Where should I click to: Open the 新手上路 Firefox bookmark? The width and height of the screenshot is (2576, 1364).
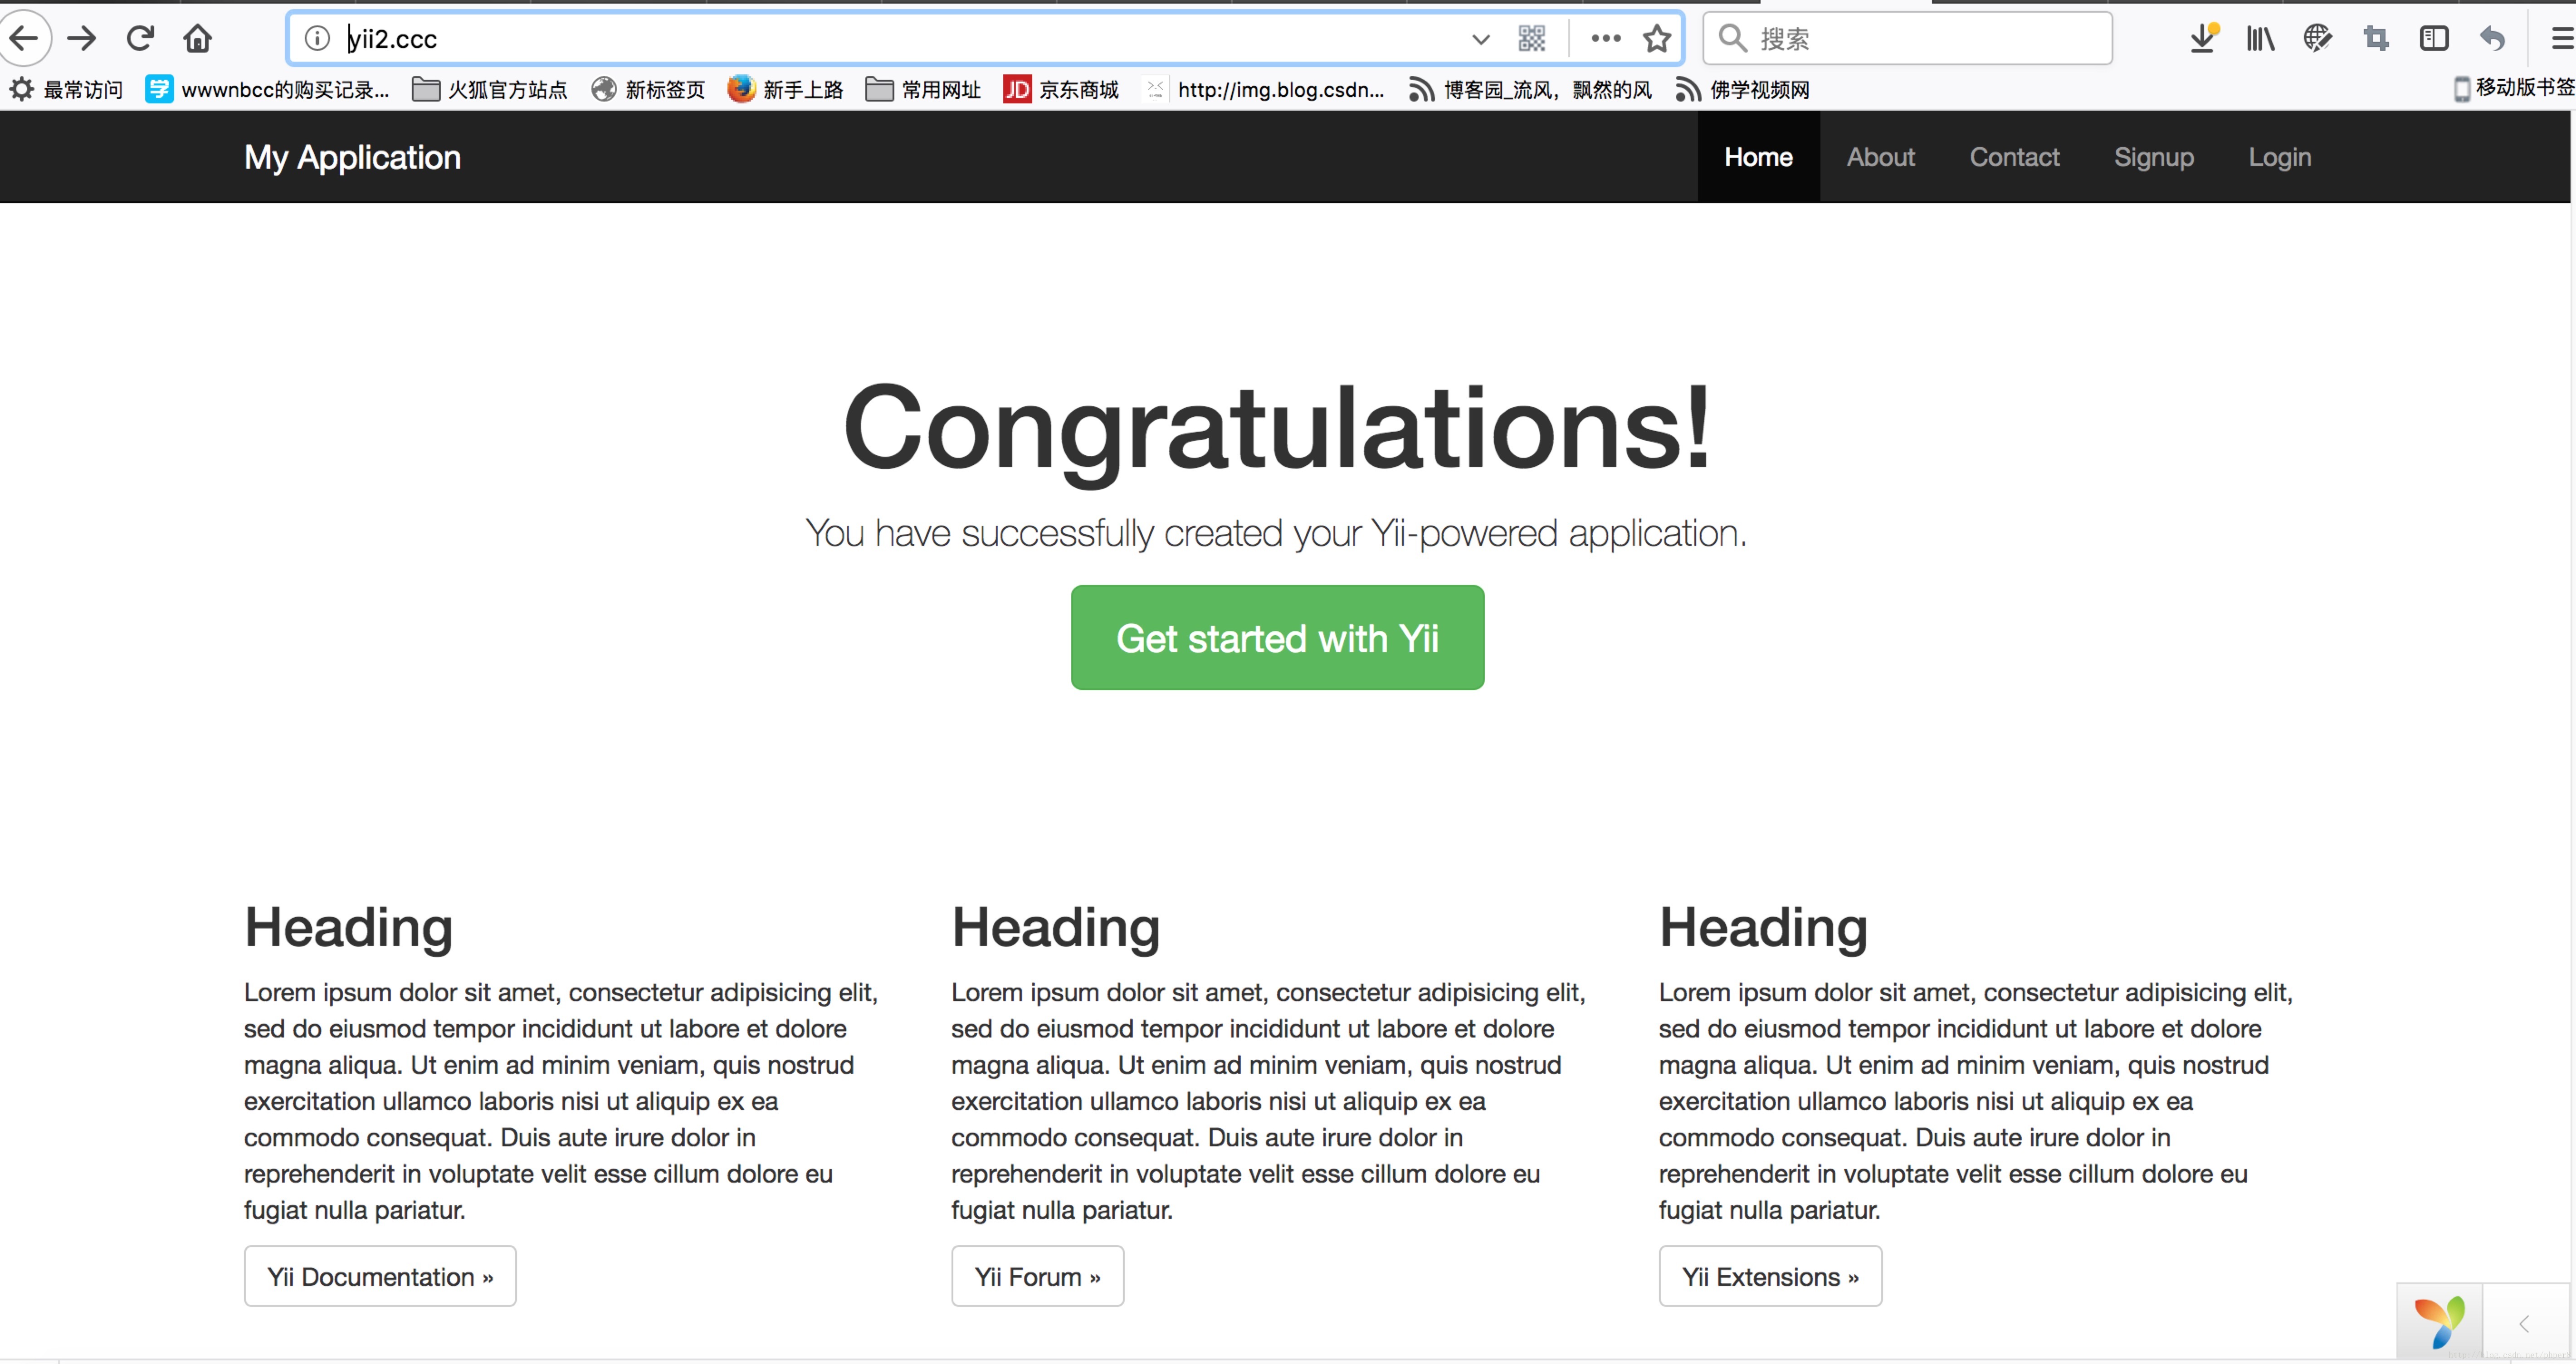785,90
